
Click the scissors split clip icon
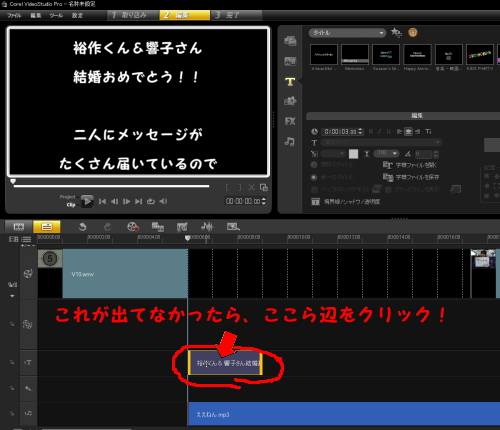point(251,188)
